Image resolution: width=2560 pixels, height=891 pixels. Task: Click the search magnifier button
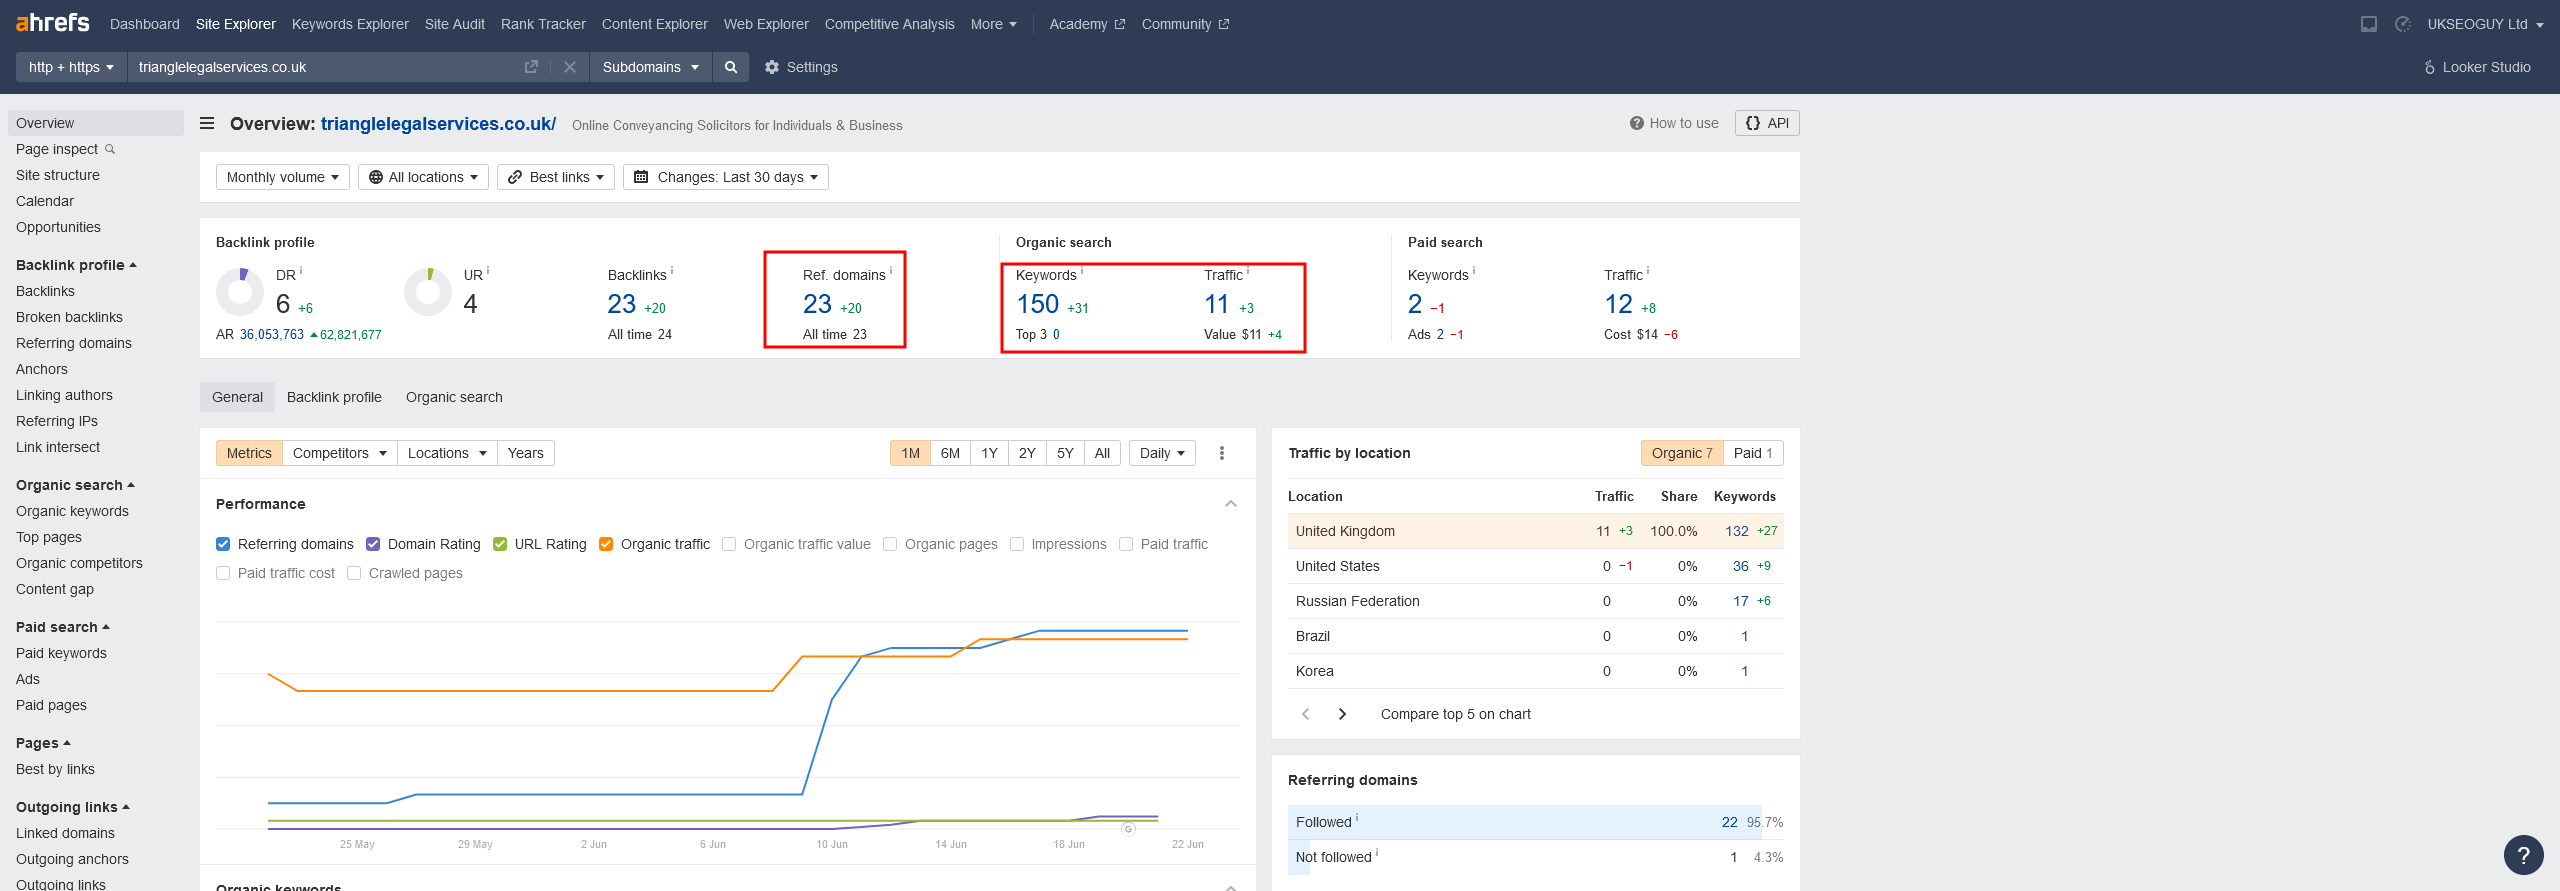[731, 67]
